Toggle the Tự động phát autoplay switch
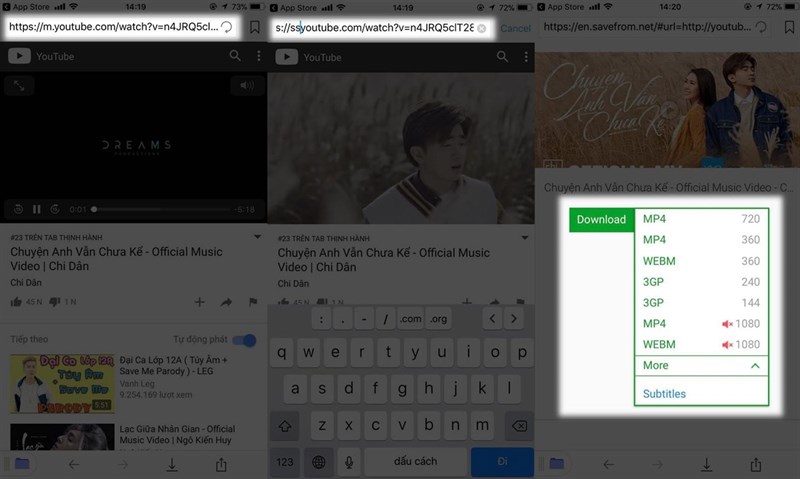 (x=244, y=340)
